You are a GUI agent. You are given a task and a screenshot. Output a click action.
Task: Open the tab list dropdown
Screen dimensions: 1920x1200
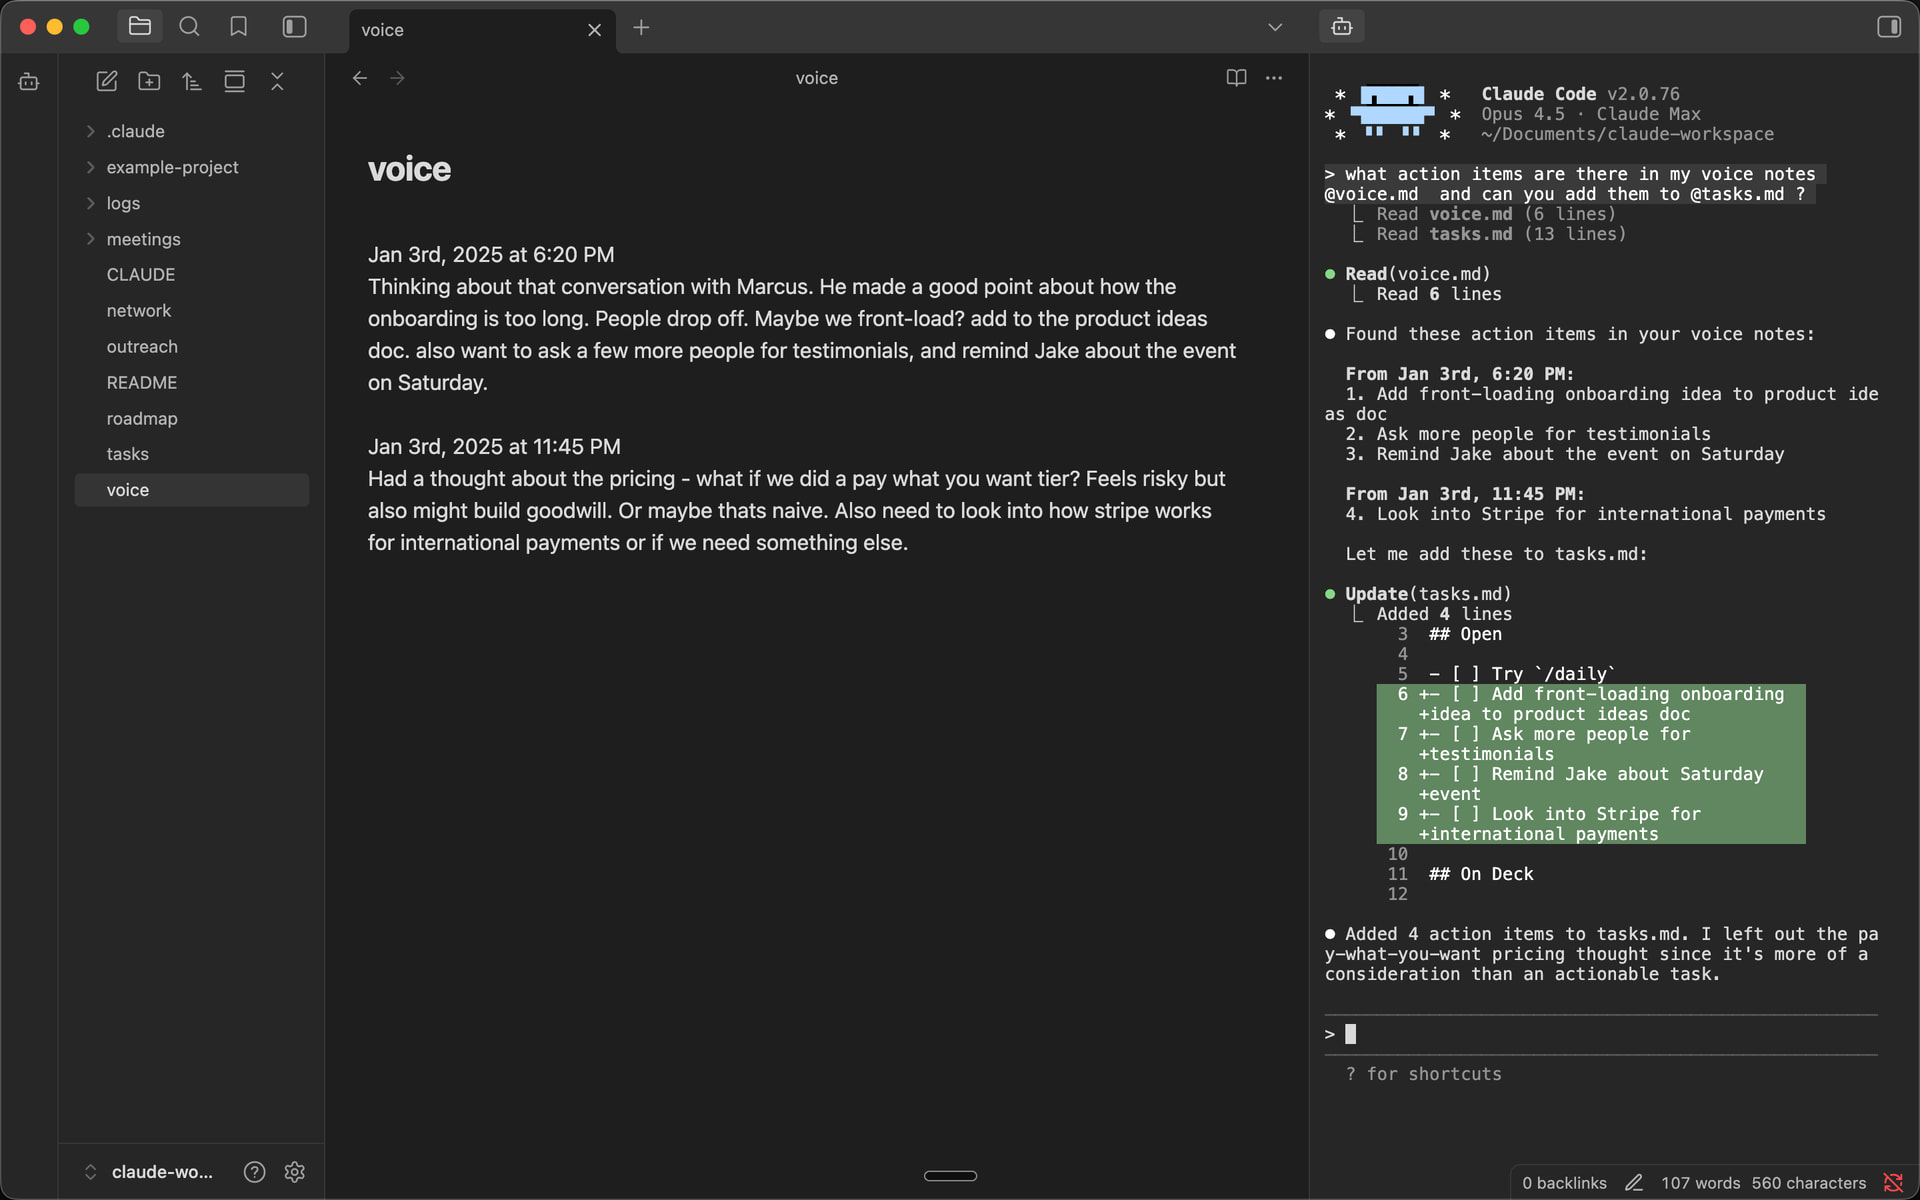(1273, 27)
